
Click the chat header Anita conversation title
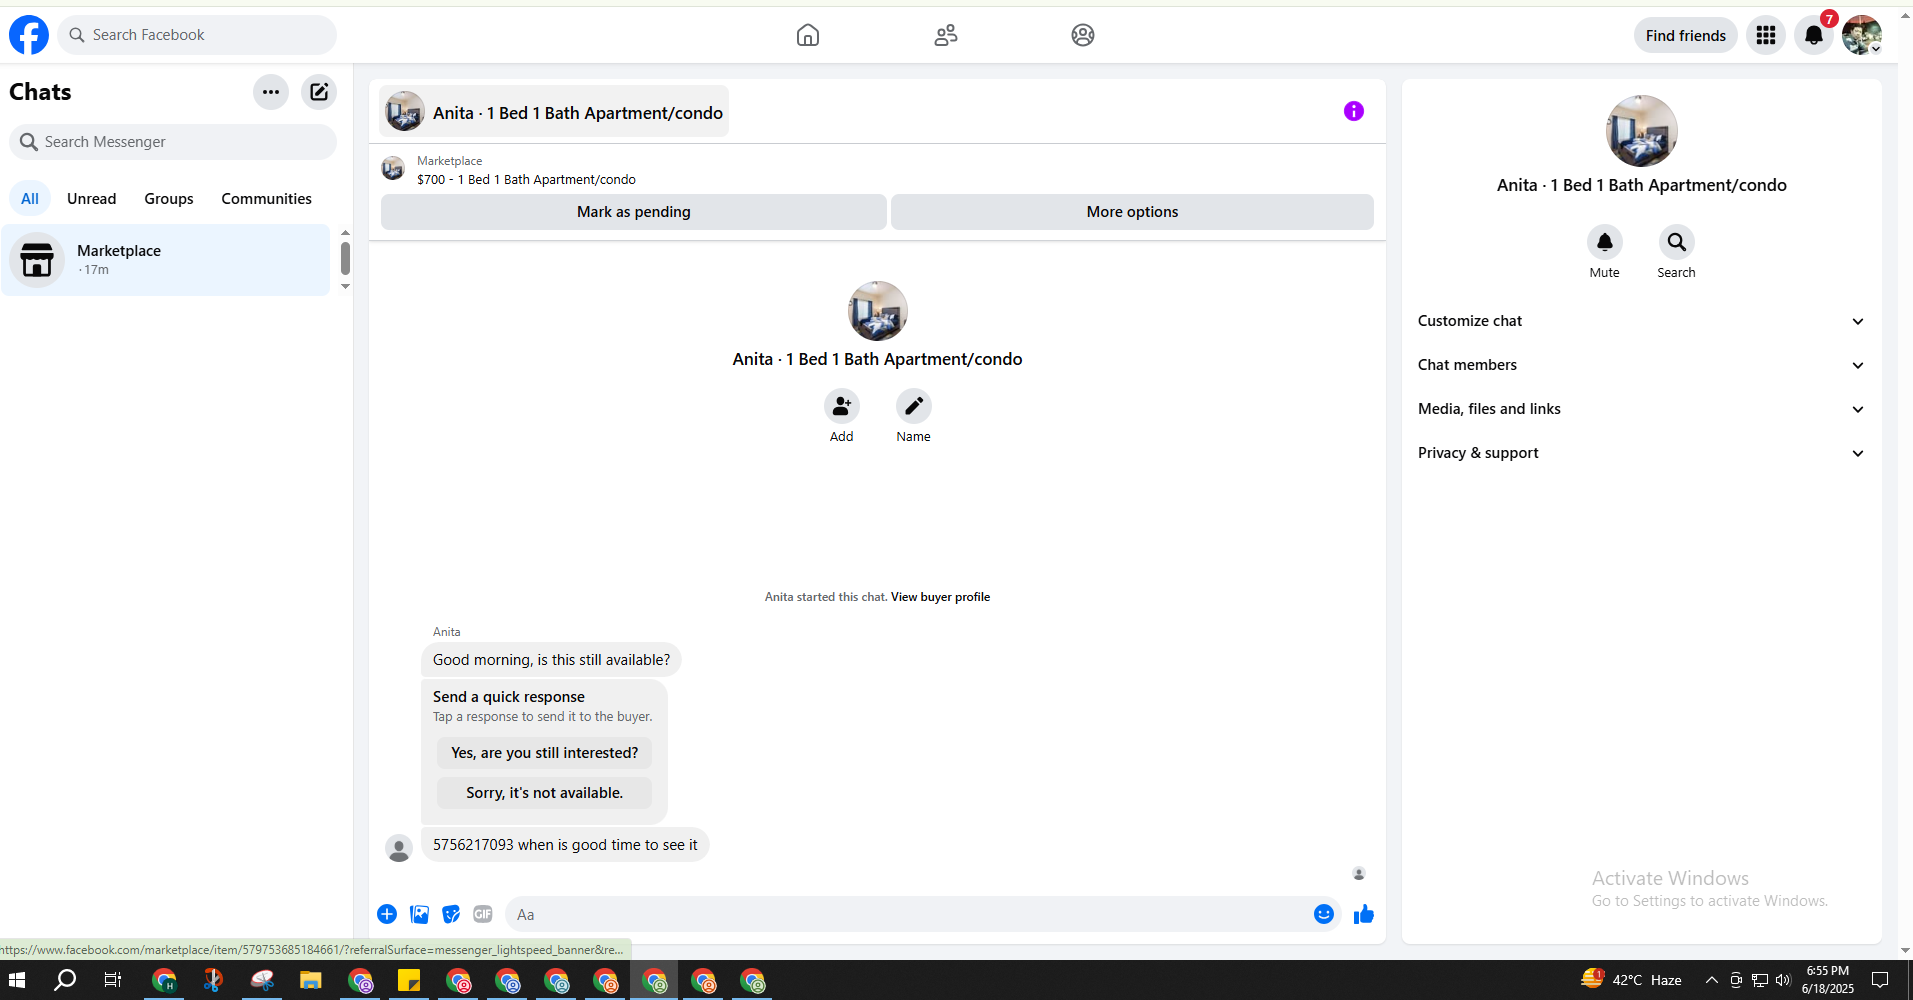(554, 111)
